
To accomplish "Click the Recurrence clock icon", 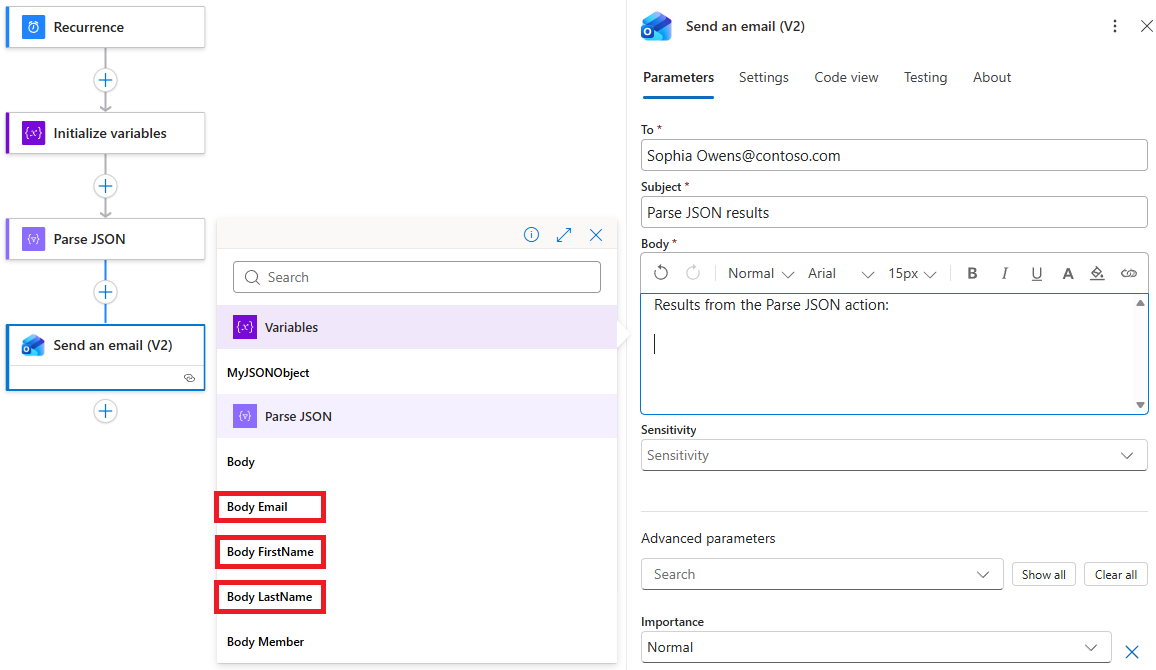I will (x=33, y=27).
